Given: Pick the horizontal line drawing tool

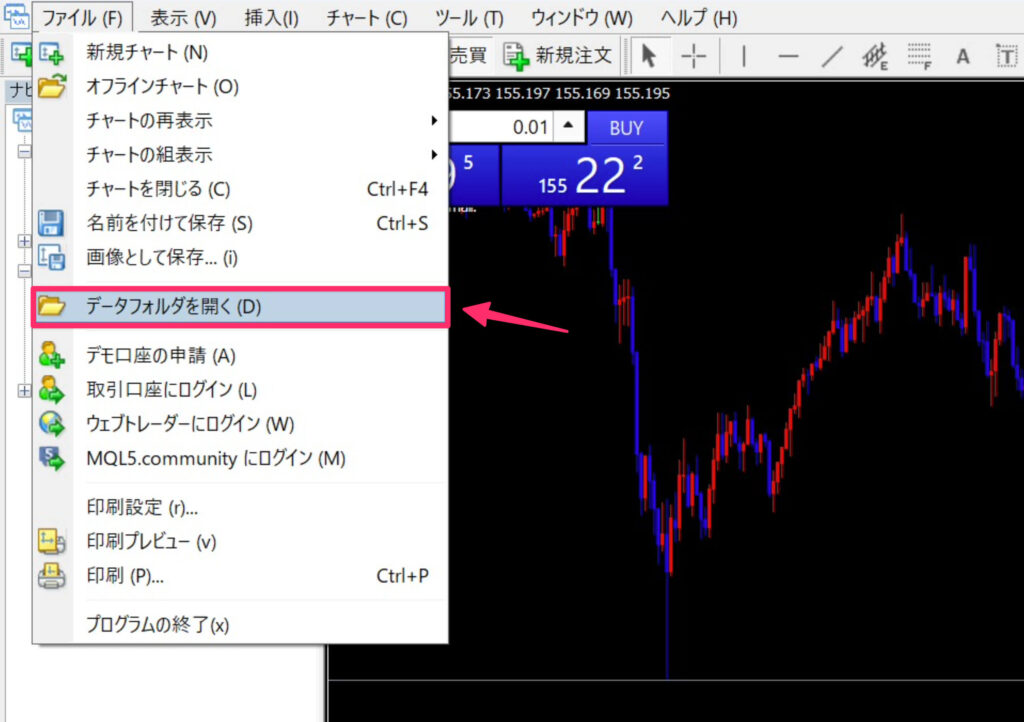Looking at the screenshot, I should (788, 56).
